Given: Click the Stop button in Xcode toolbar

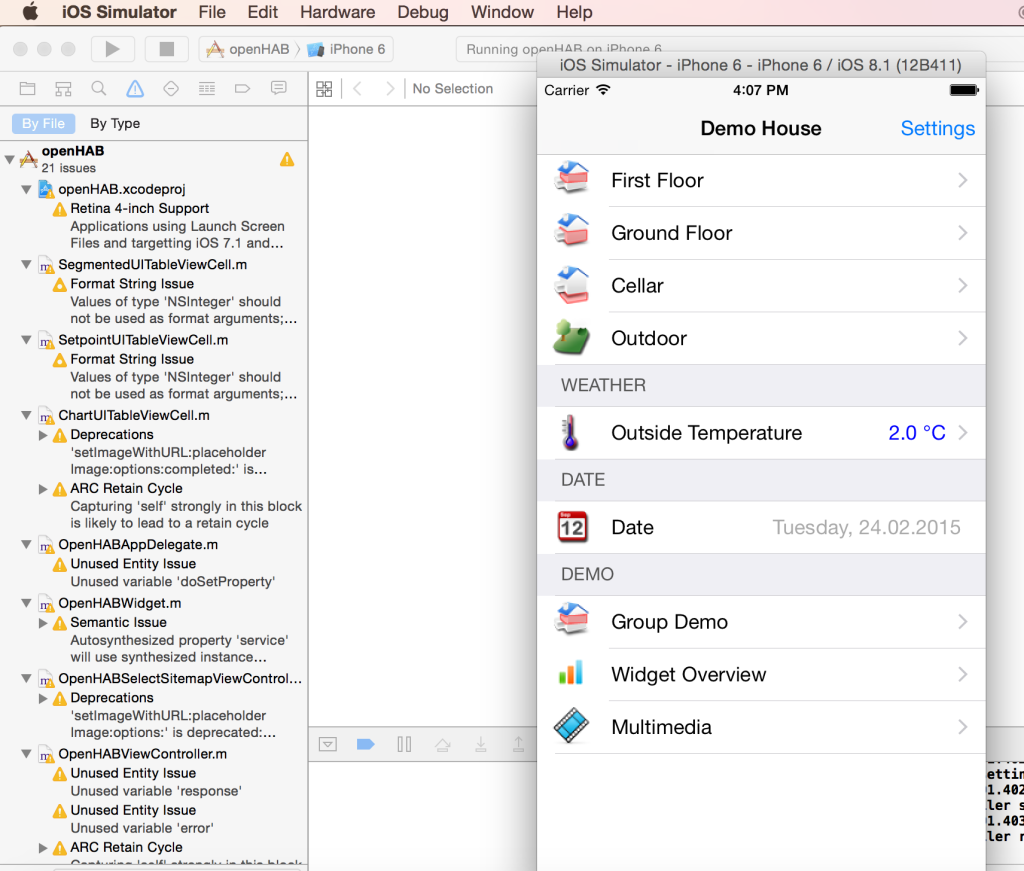Looking at the screenshot, I should point(167,49).
